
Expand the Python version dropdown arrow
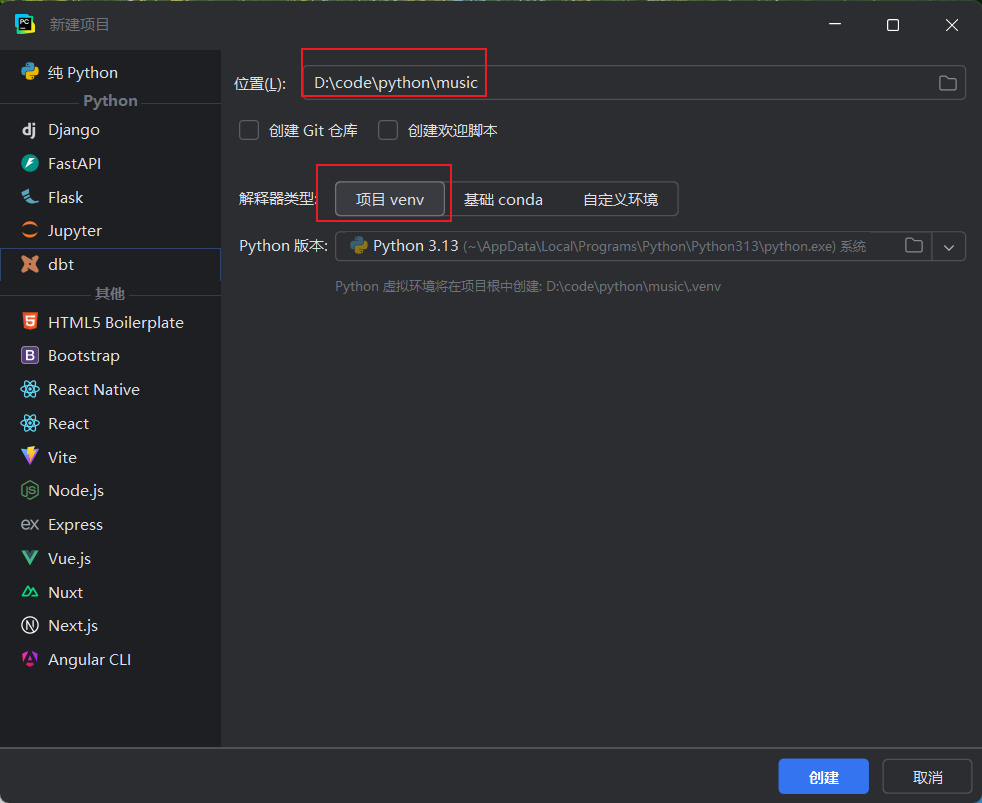[x=949, y=247]
